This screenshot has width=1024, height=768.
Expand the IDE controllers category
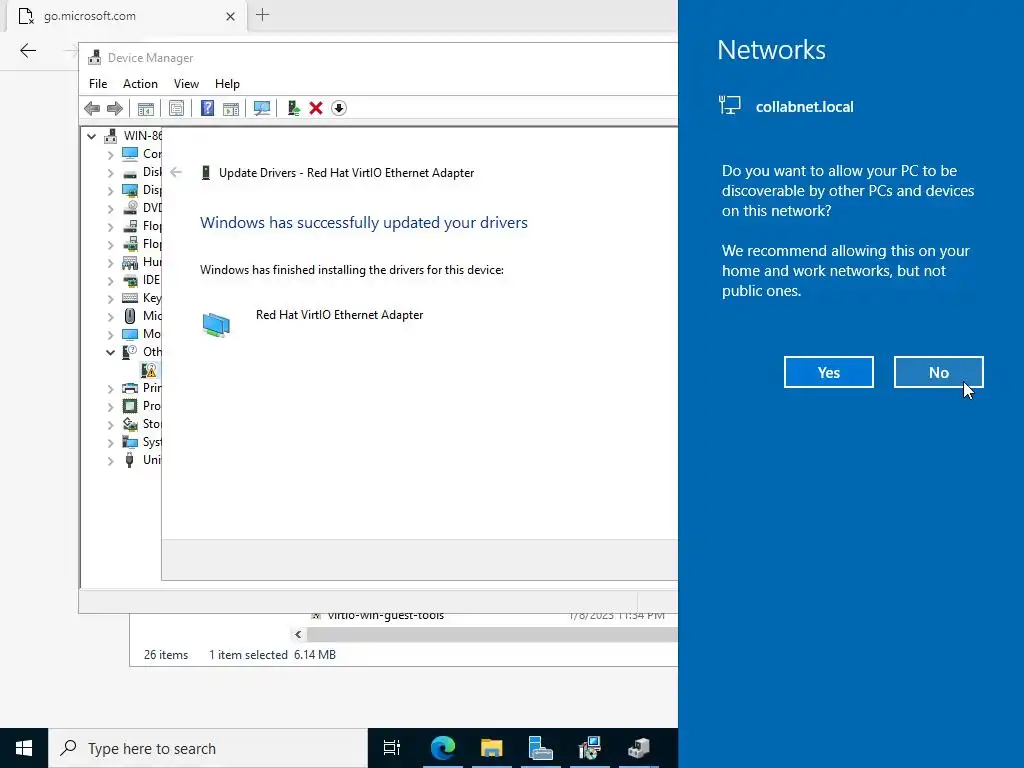tap(110, 281)
